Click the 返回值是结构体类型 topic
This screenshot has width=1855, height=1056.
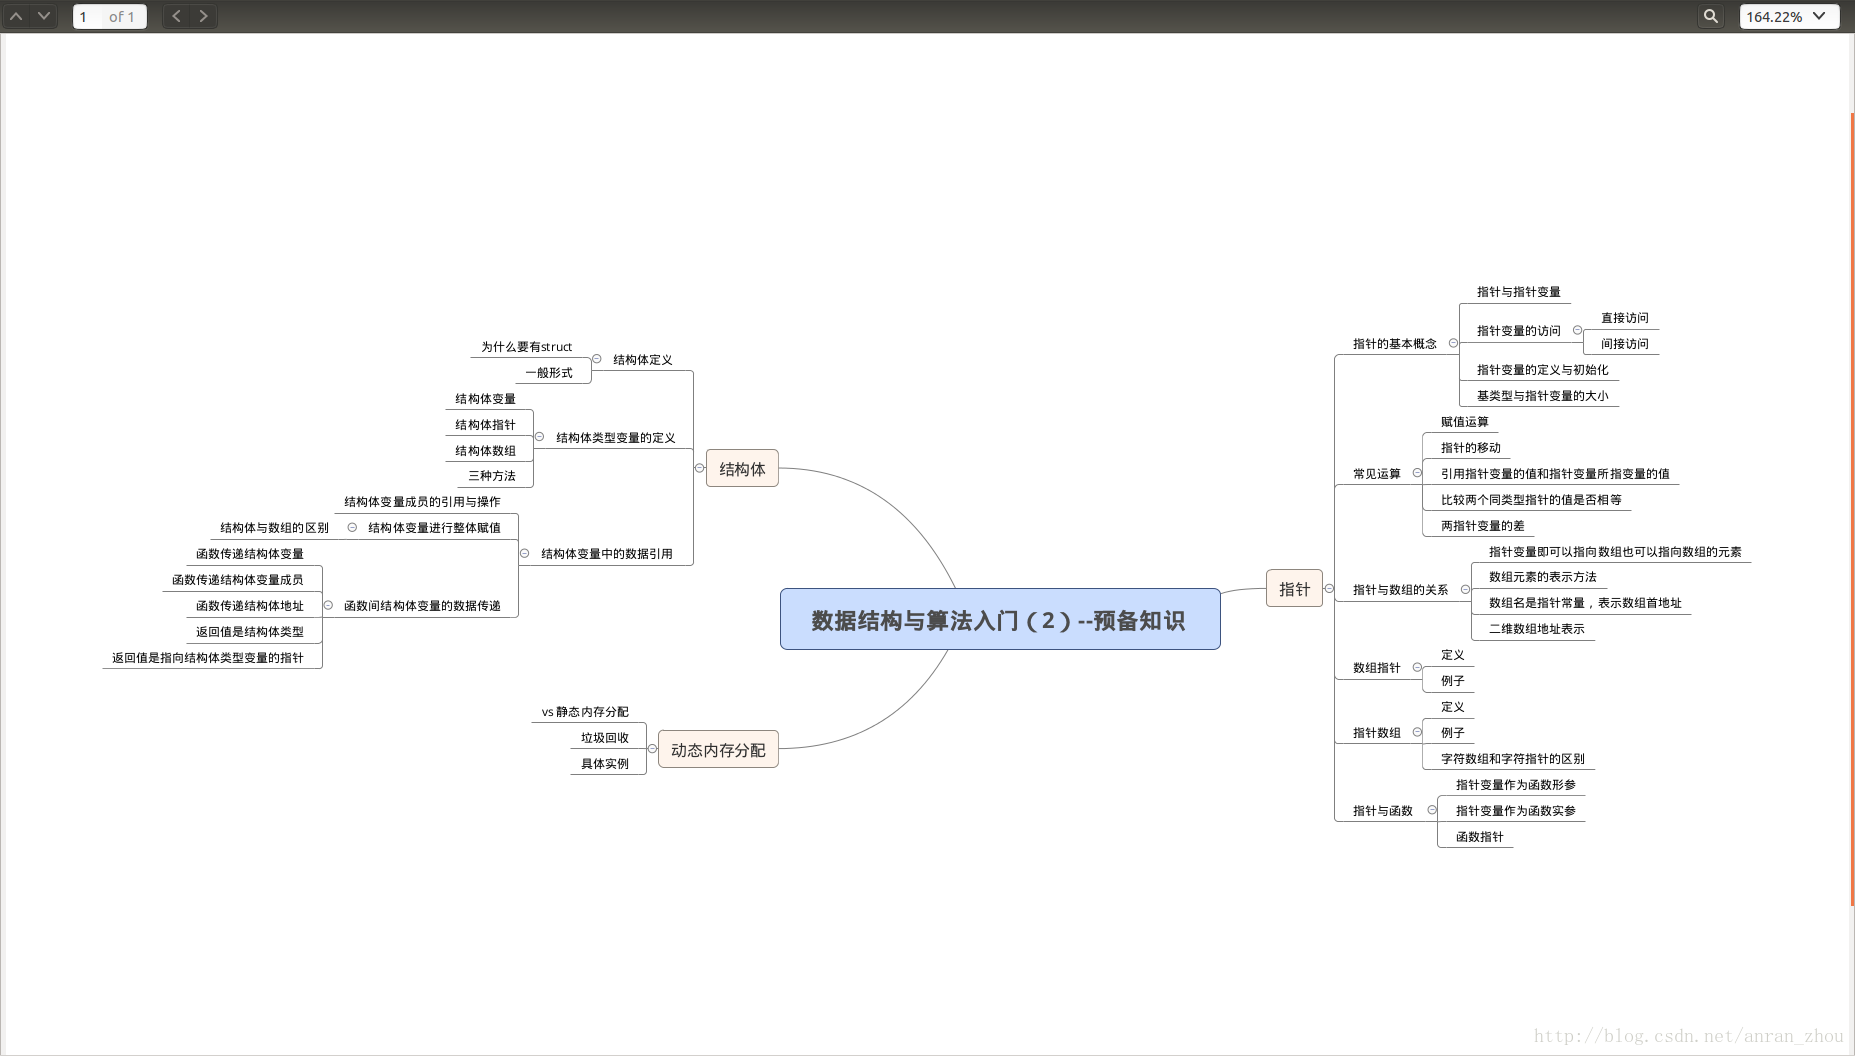(x=250, y=632)
